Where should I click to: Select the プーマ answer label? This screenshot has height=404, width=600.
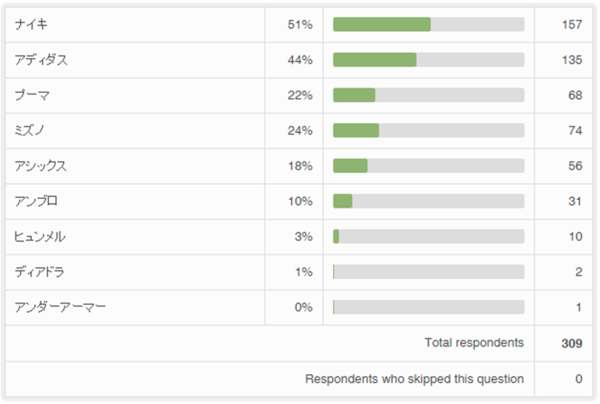[32, 95]
